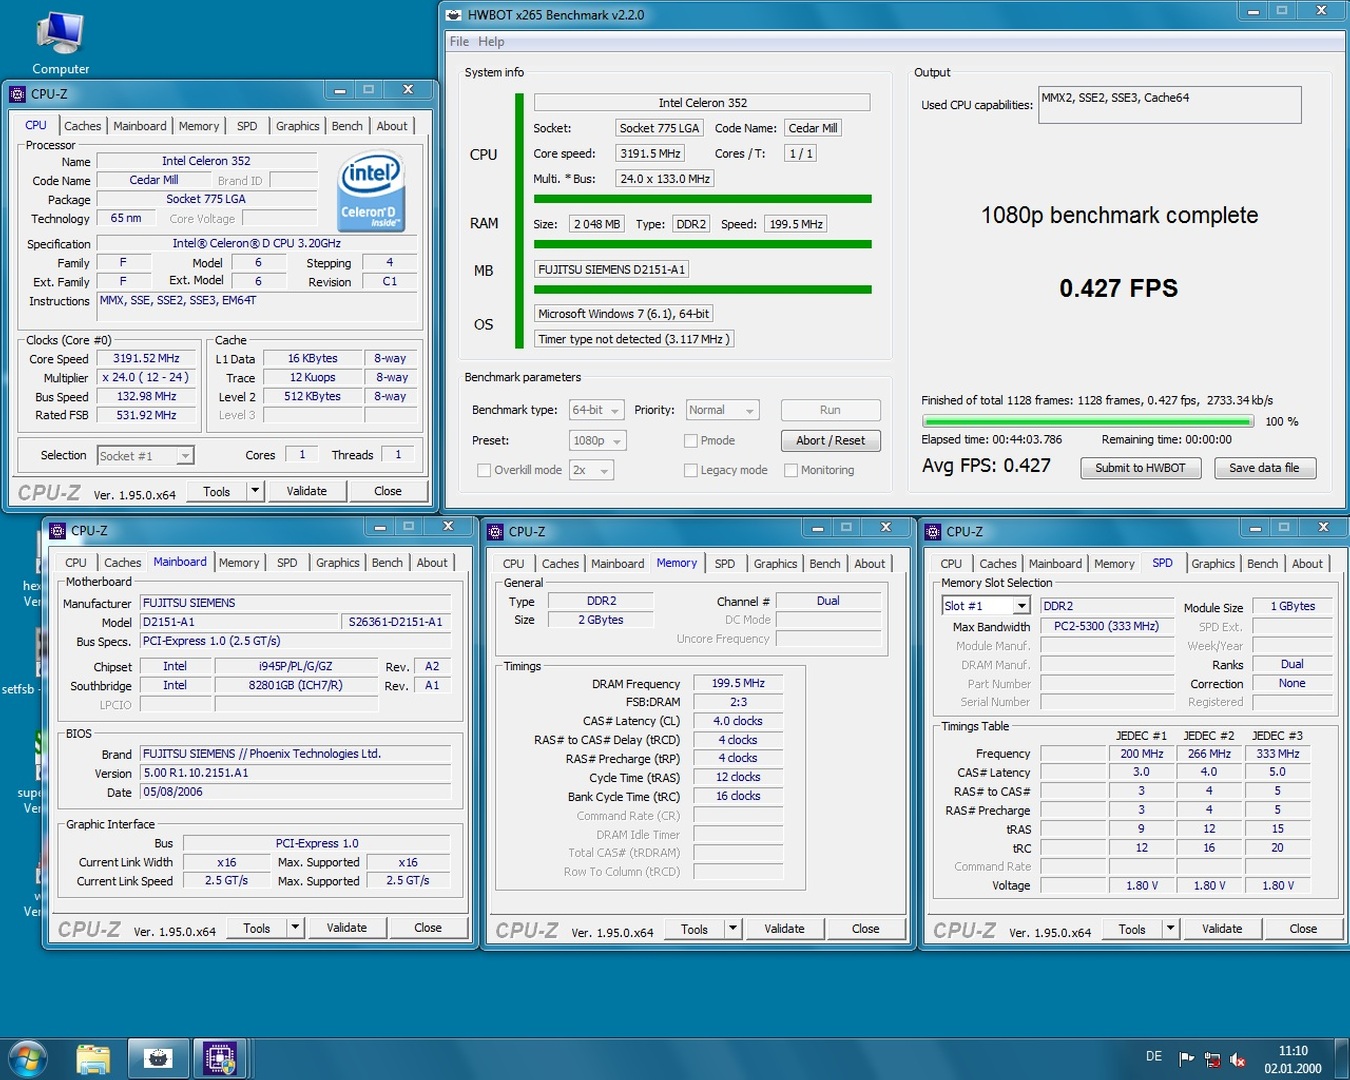Image resolution: width=1350 pixels, height=1080 pixels.
Task: Open the File menu in HWBOT
Action: [x=459, y=42]
